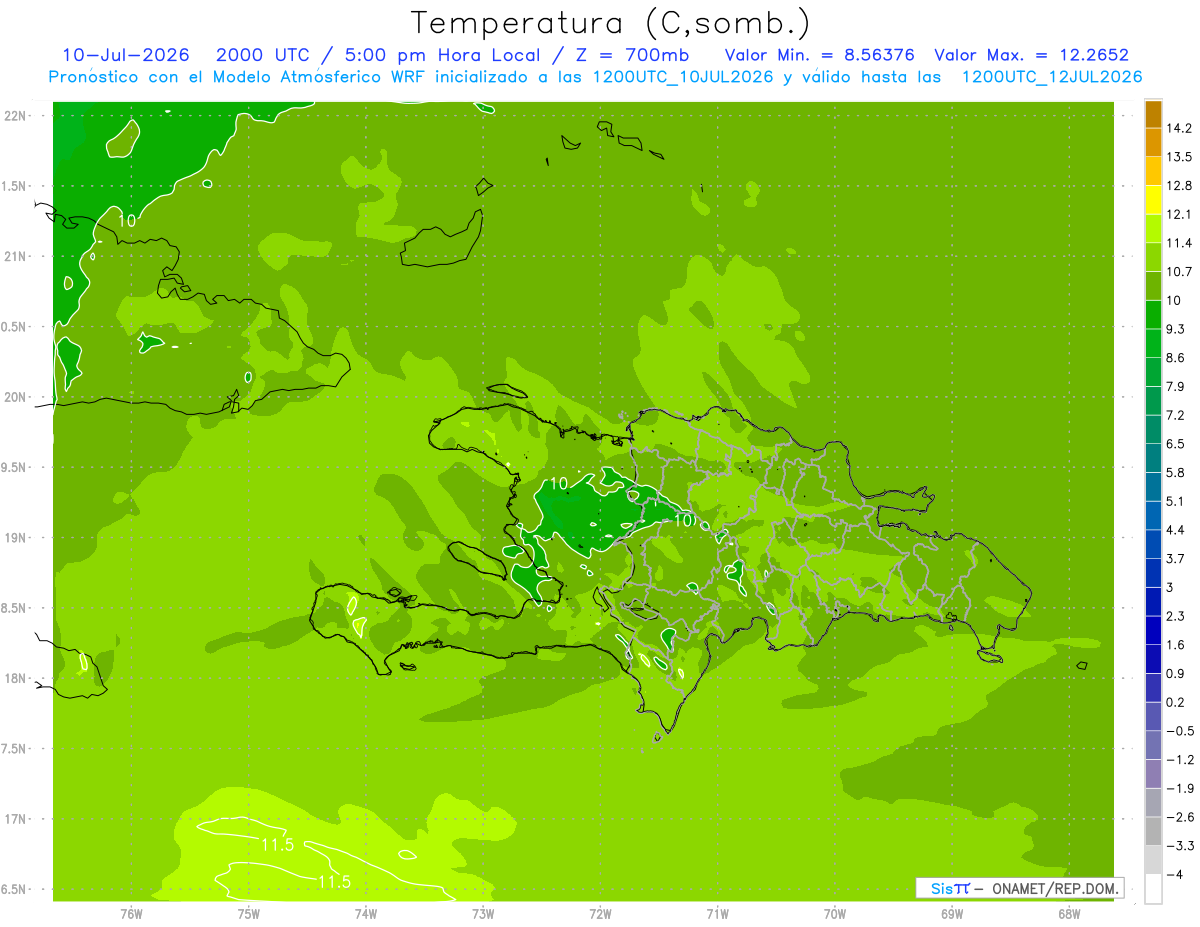
Task: Click colorbar value '4.4'
Action: [1176, 530]
